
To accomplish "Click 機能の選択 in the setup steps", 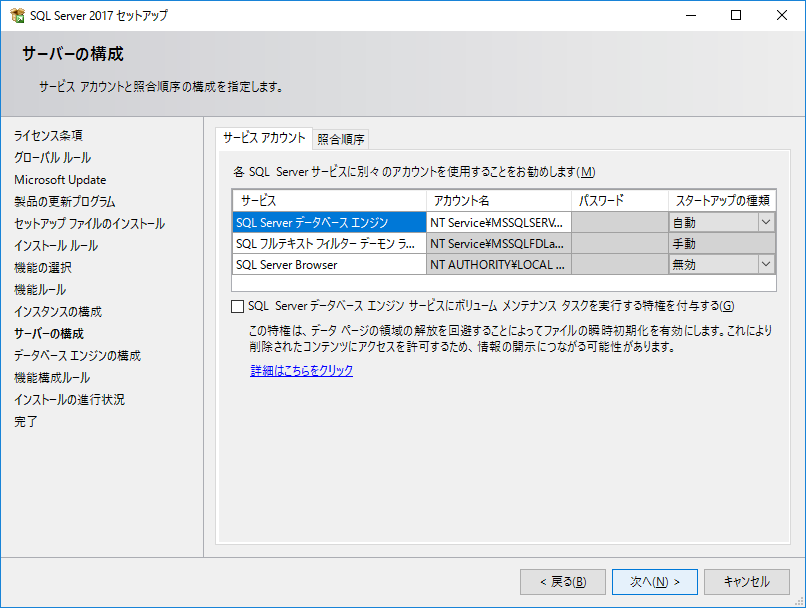I will [x=43, y=268].
